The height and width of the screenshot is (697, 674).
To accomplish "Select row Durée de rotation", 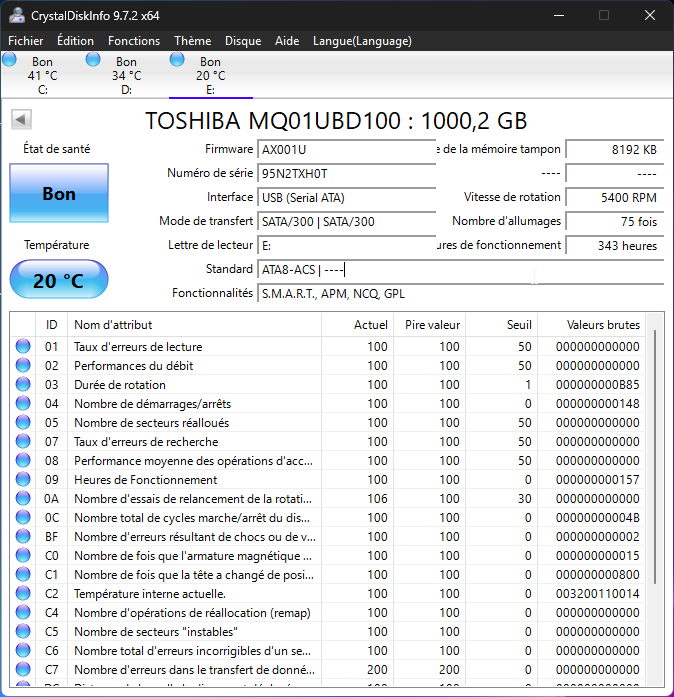I will click(328, 385).
